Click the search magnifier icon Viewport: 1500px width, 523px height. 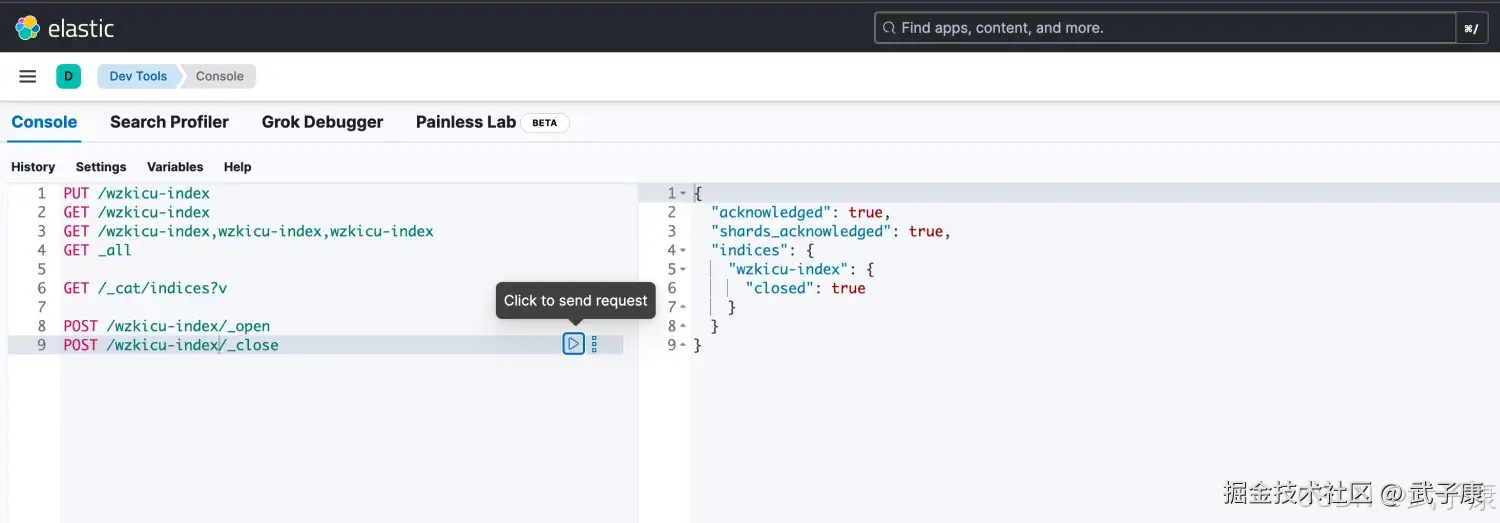888,28
